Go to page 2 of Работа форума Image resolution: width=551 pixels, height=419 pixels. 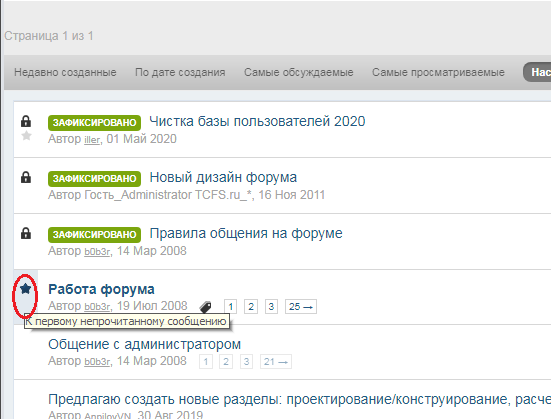point(251,307)
